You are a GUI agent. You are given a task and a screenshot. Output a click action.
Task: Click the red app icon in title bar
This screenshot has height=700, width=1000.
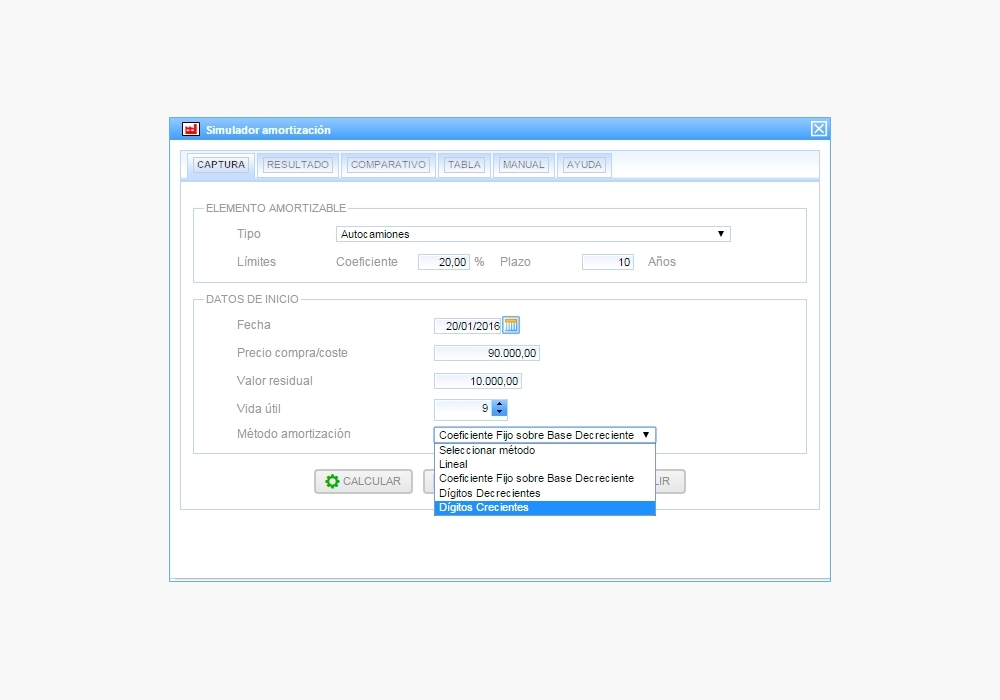coord(190,129)
